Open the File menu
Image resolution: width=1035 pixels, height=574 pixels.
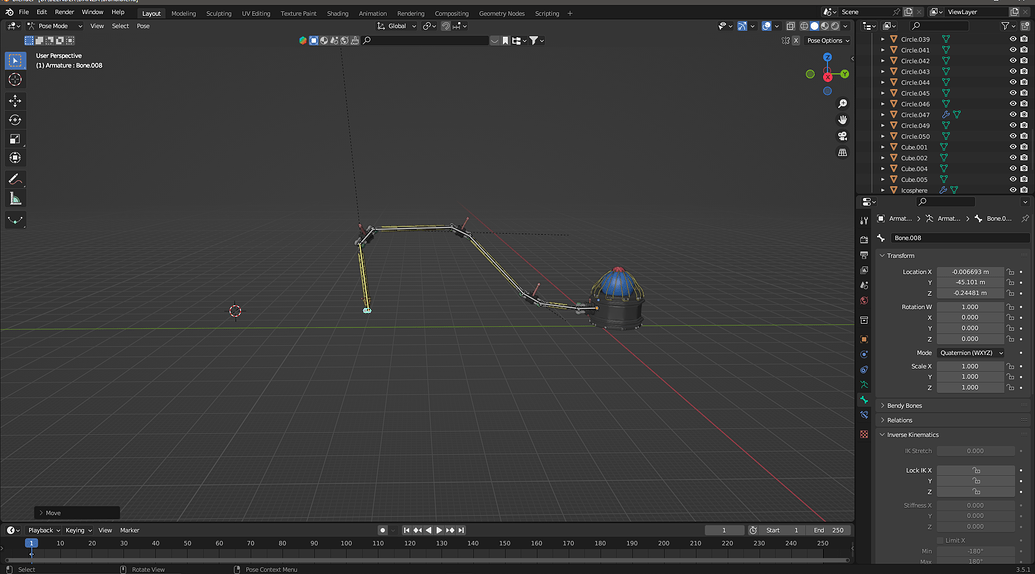click(24, 12)
